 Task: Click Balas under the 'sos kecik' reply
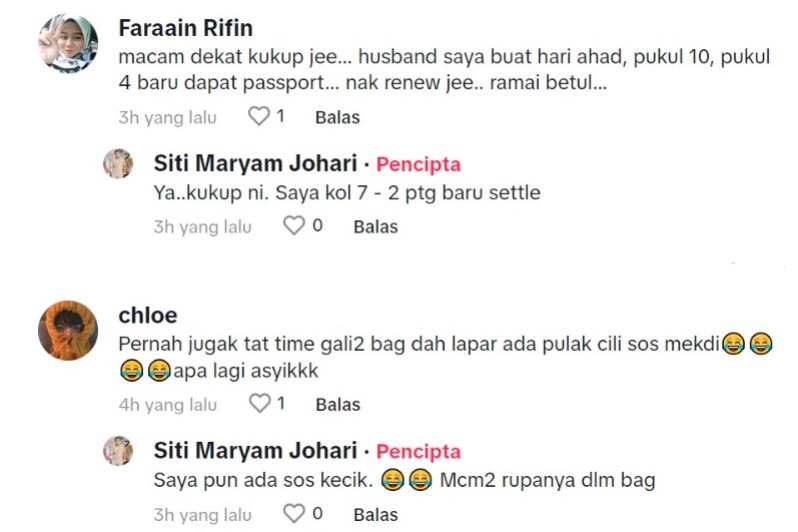point(376,515)
